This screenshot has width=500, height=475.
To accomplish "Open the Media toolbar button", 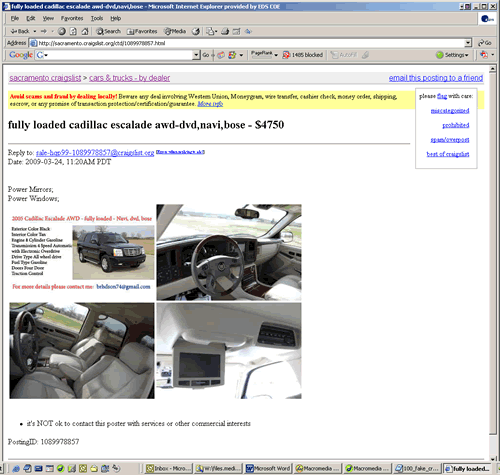I will [x=175, y=31].
